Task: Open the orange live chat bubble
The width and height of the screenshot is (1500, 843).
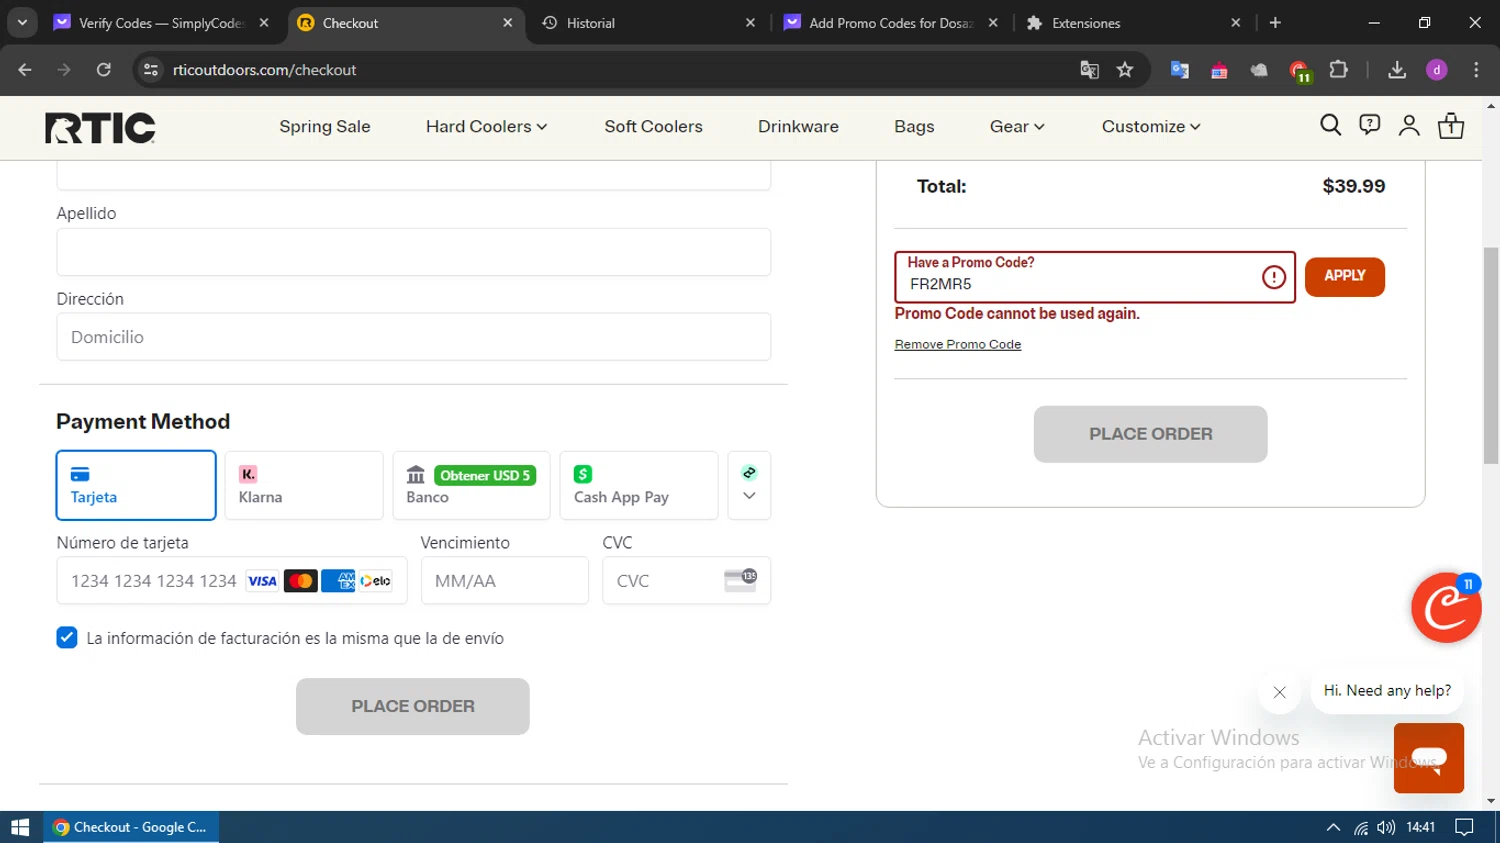Action: (x=1428, y=758)
